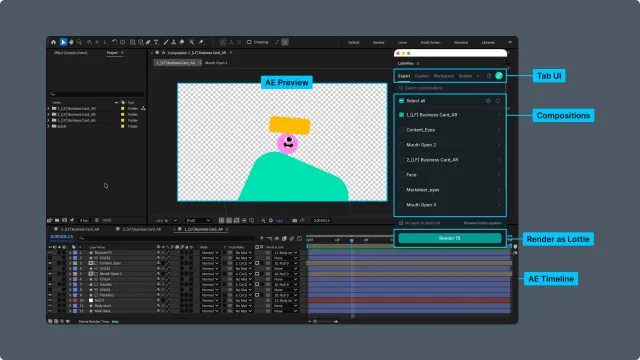
Task: Select the Selection arrow tool
Action: coord(63,42)
